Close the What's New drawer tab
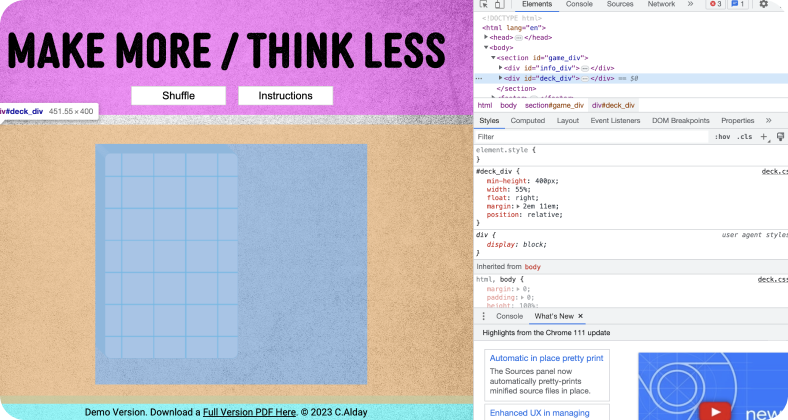This screenshot has height=420, width=788. [x=581, y=316]
